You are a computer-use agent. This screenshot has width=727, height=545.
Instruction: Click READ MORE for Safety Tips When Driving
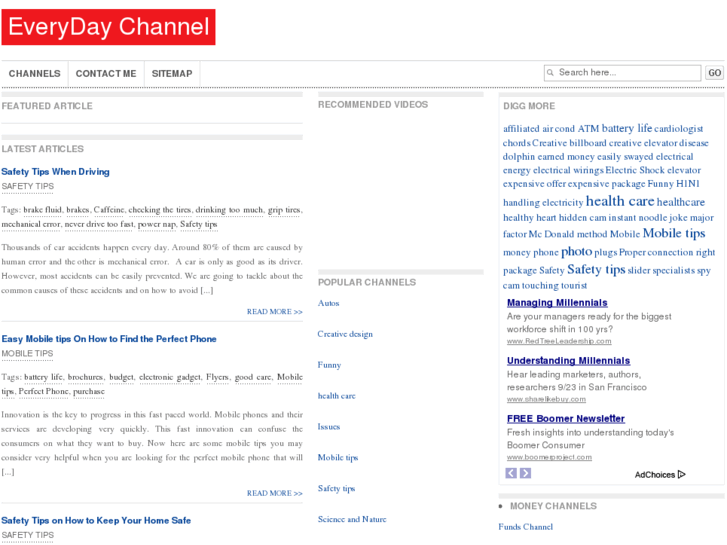tap(274, 312)
